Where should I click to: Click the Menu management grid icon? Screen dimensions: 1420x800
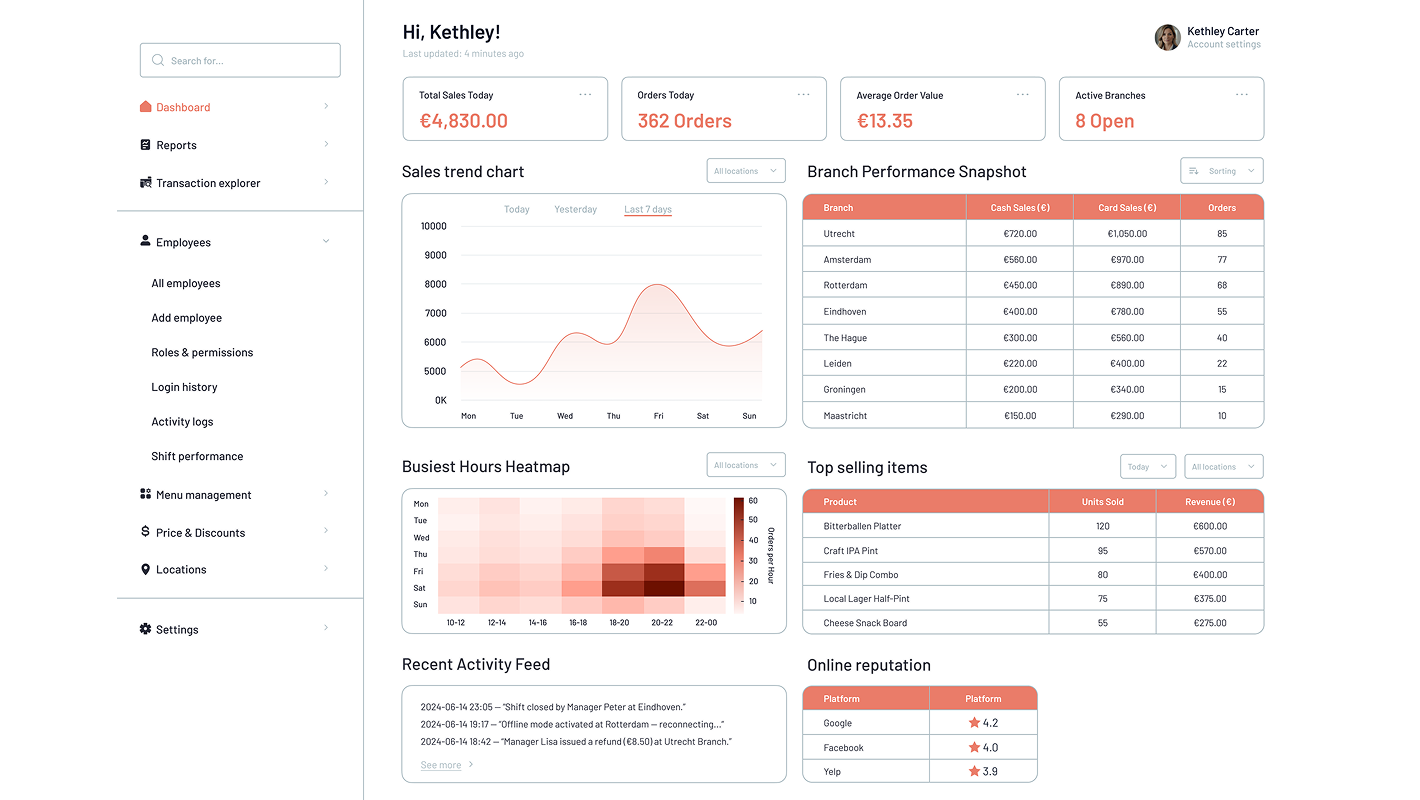coord(145,494)
